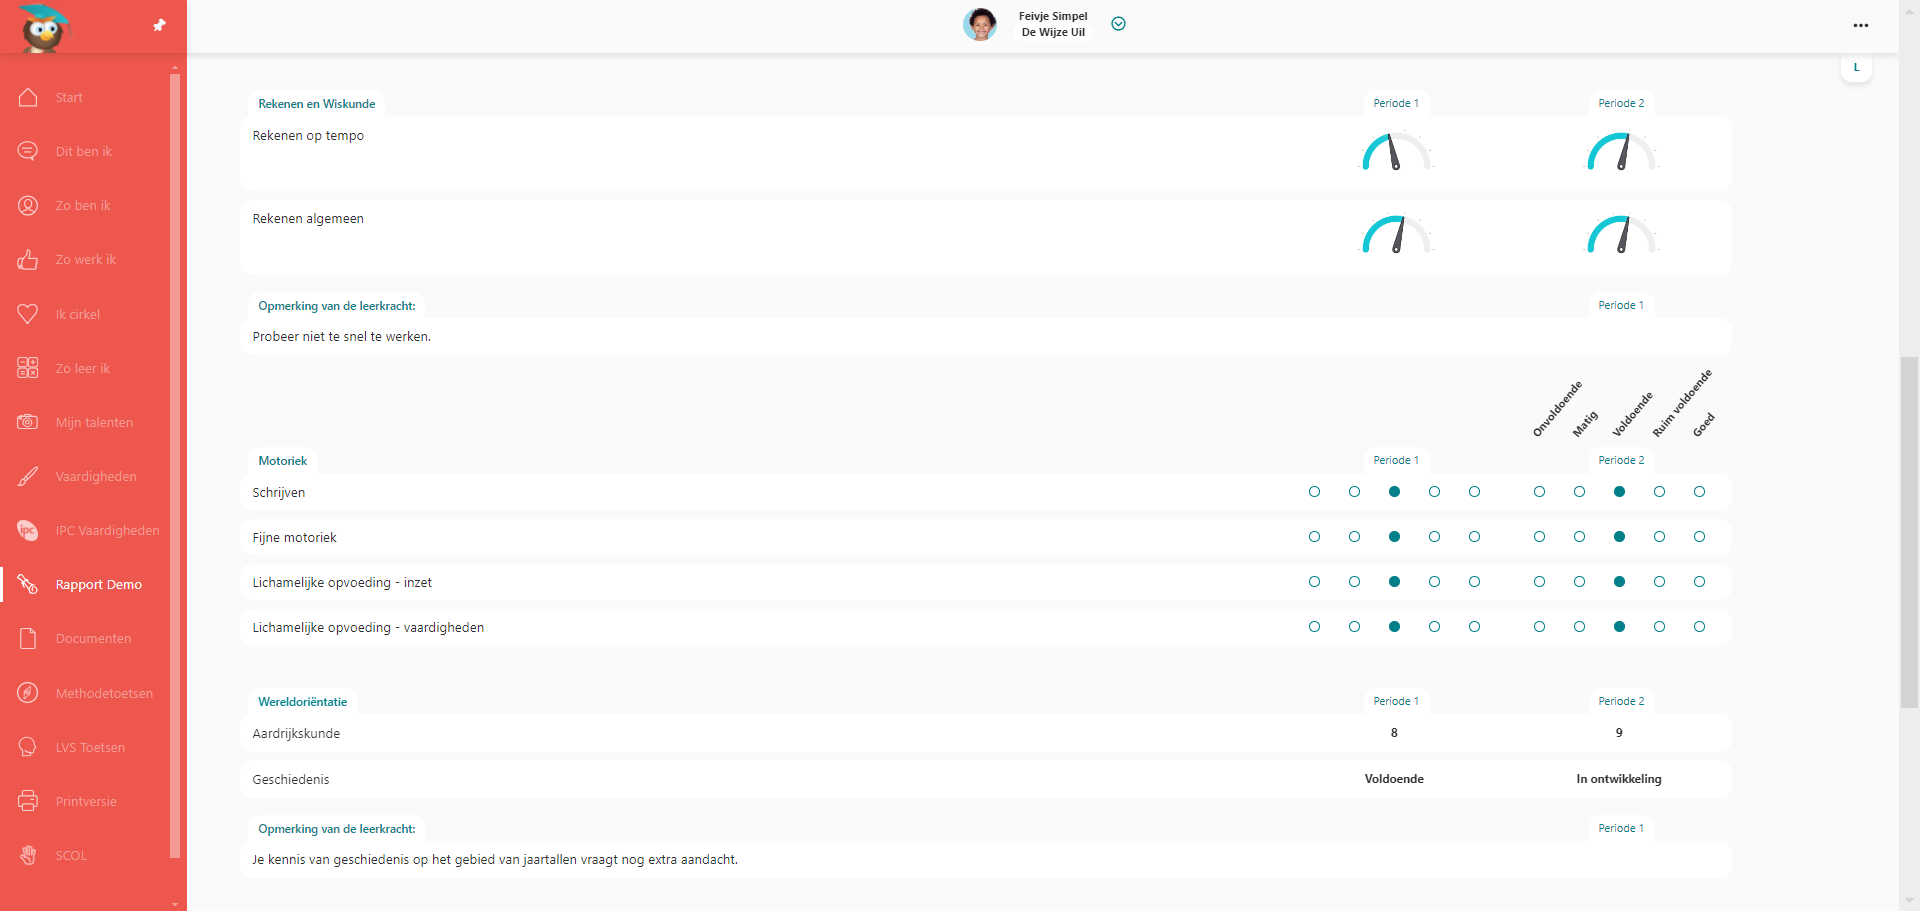
Task: Select Matig for Fijne motoriek Periode 2
Action: (1579, 537)
